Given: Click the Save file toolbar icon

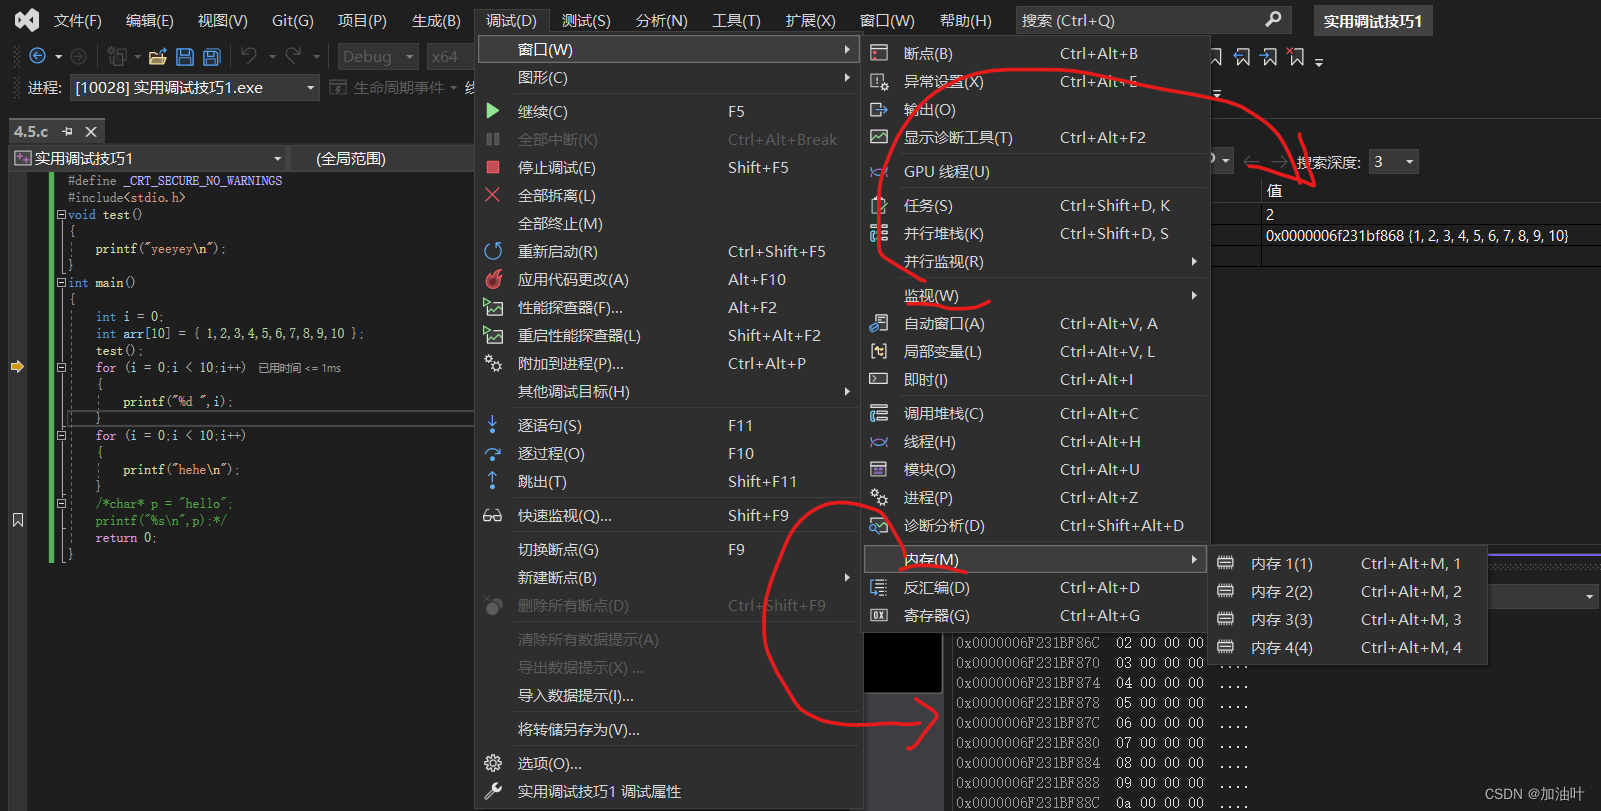Looking at the screenshot, I should [185, 57].
